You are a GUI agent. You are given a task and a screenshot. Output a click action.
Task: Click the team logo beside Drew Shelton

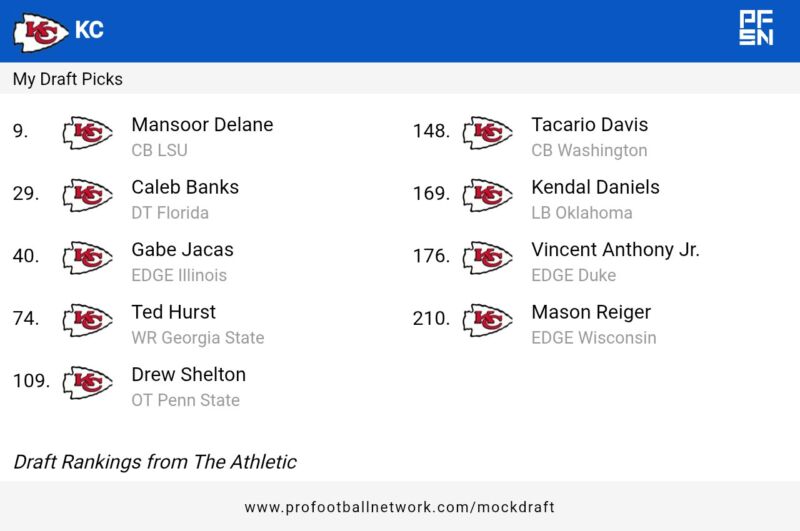click(87, 383)
